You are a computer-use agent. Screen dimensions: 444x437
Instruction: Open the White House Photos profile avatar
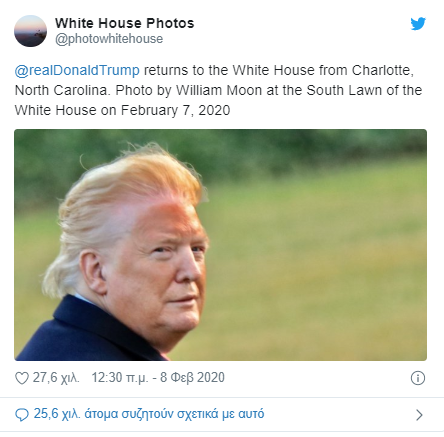30,31
